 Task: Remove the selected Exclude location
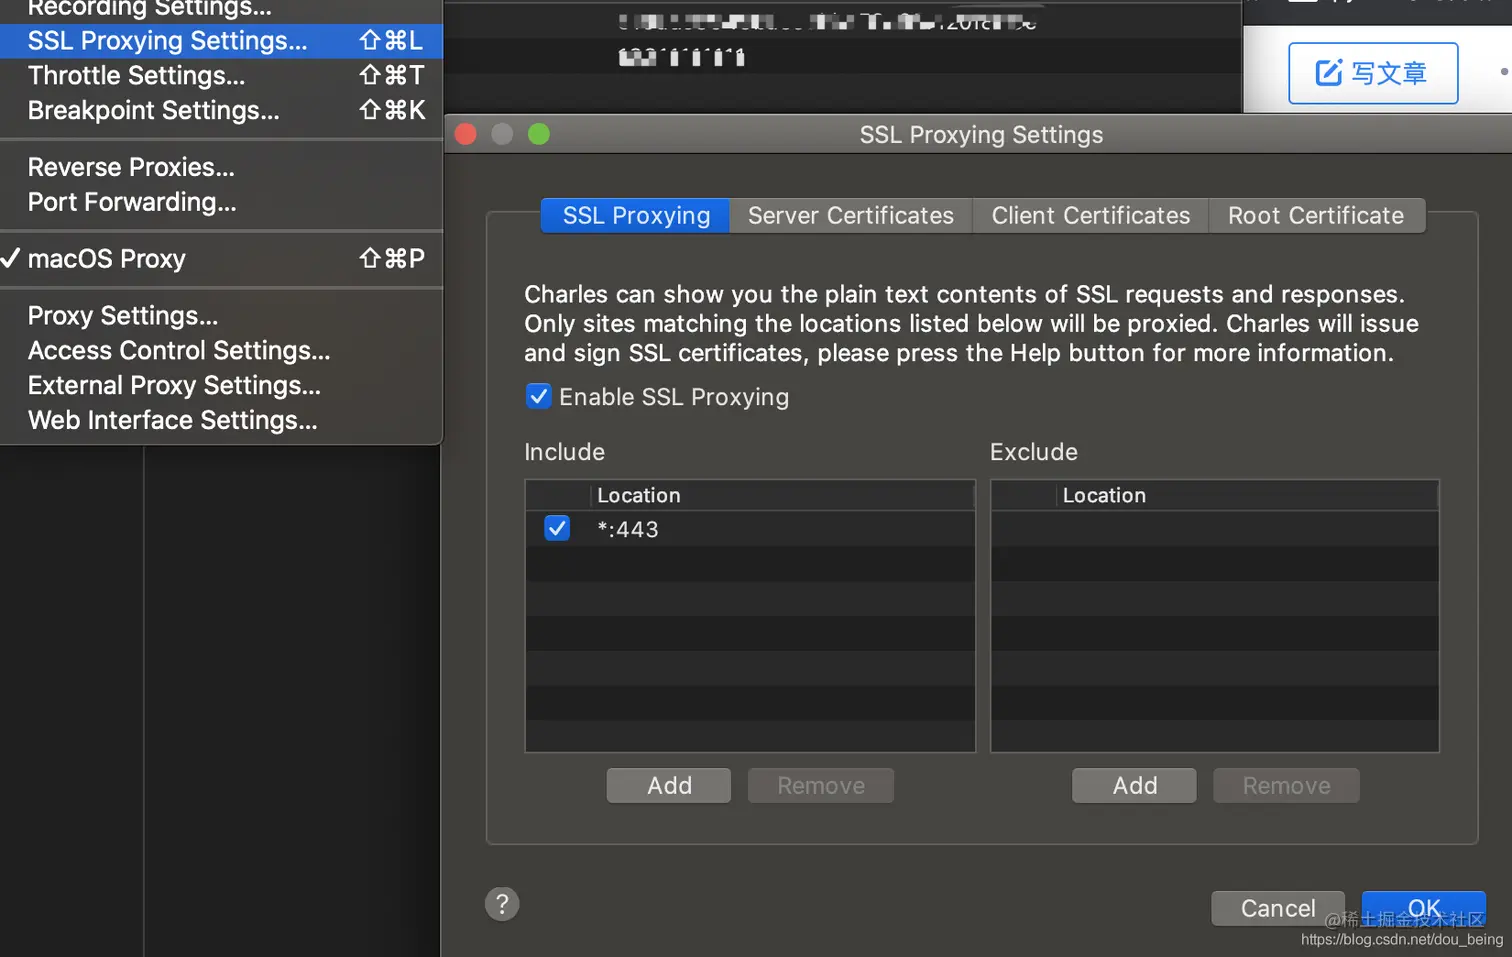(x=1286, y=786)
